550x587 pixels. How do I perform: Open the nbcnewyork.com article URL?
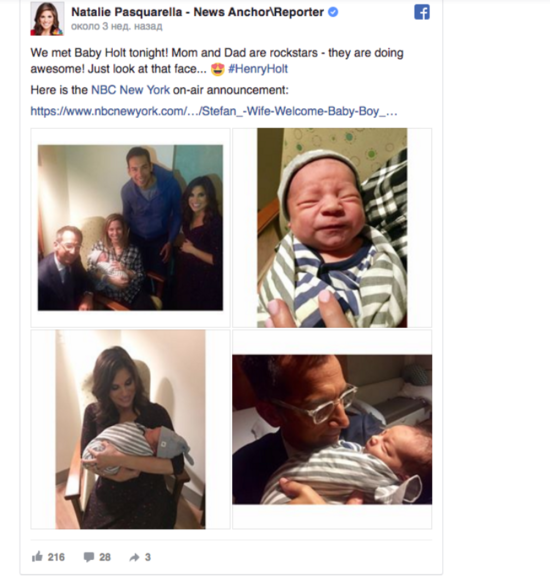[213, 111]
